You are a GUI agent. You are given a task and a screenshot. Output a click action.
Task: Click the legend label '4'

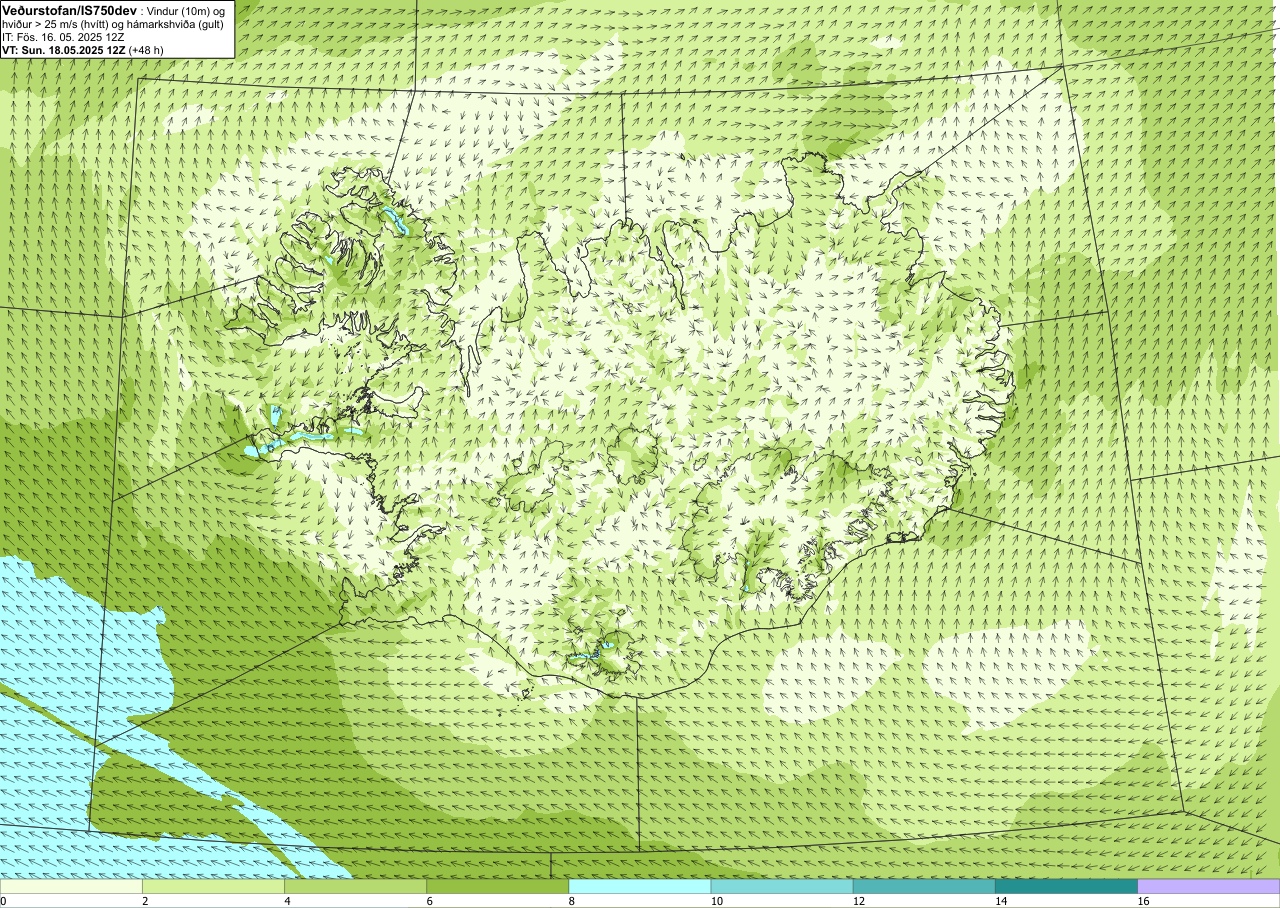coord(288,901)
